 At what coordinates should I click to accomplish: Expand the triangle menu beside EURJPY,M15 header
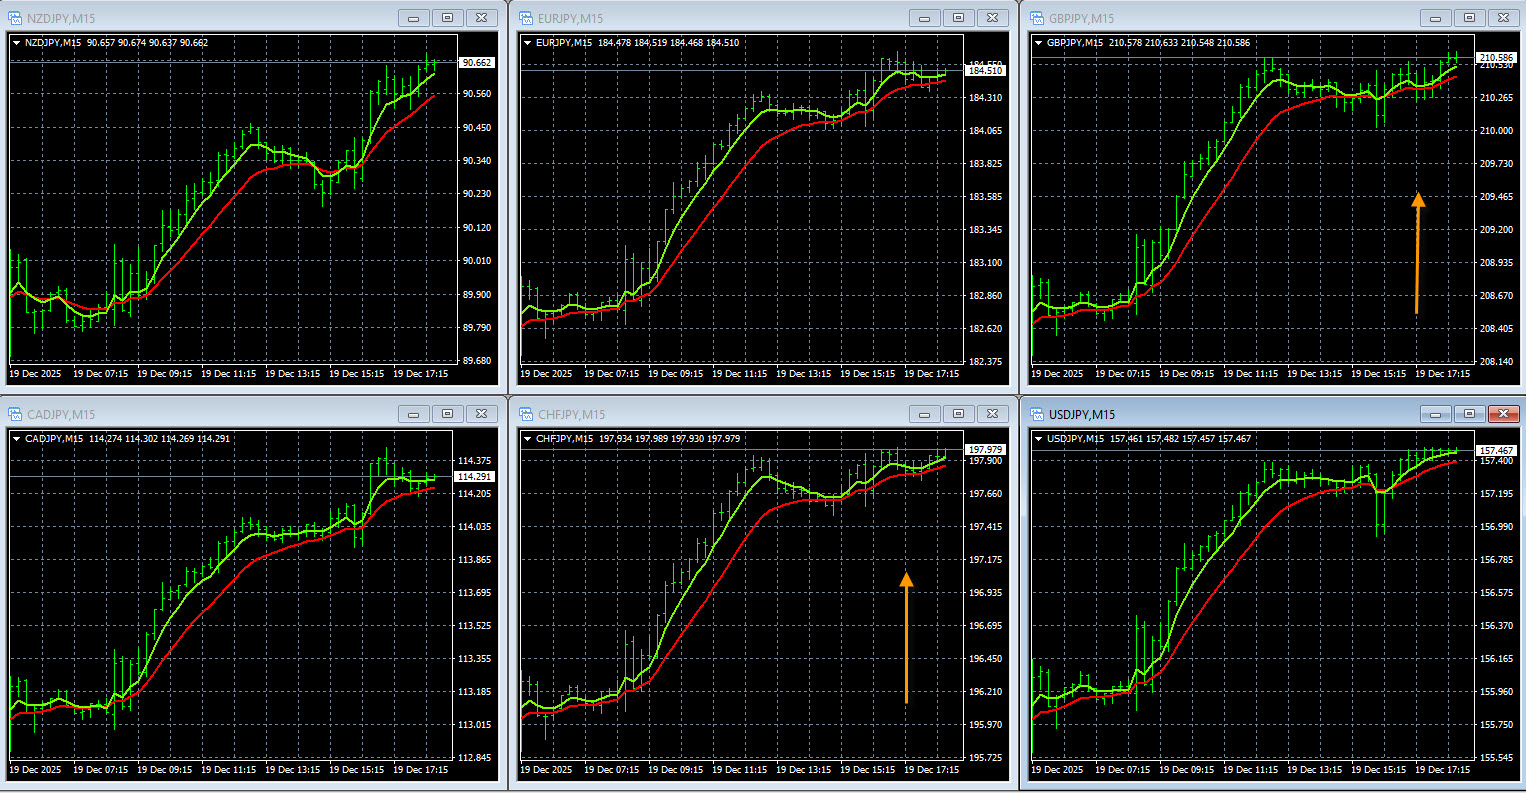tap(527, 43)
